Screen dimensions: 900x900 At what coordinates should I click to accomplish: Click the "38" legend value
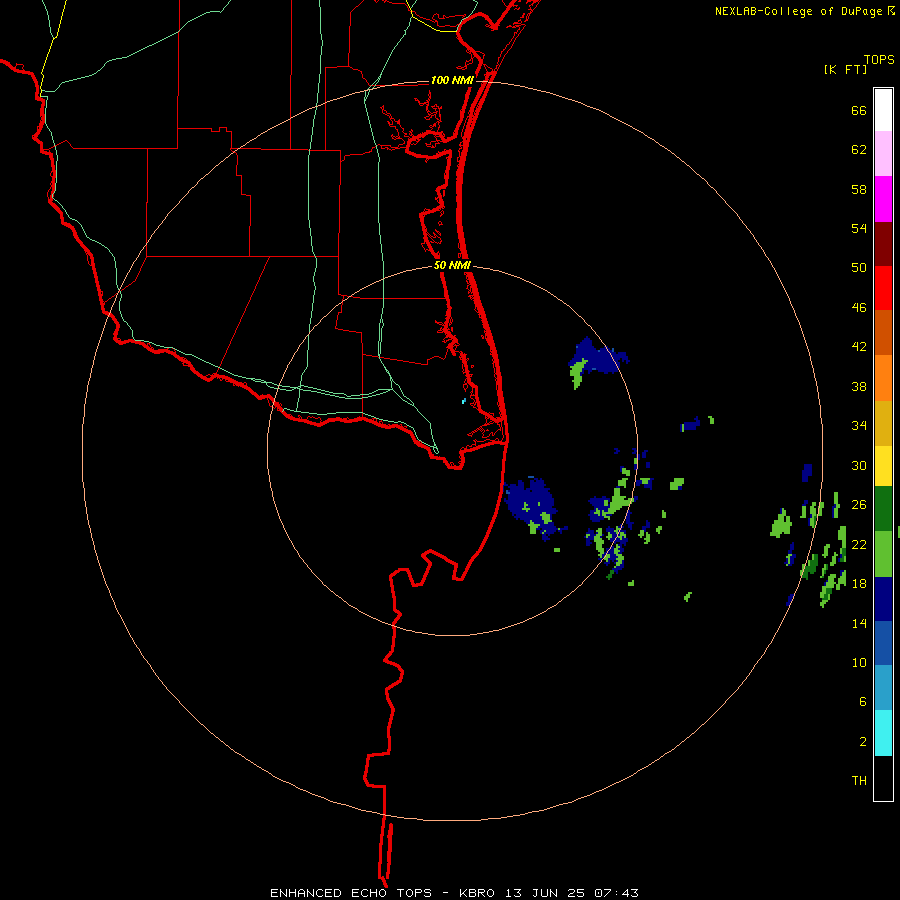[x=859, y=386]
